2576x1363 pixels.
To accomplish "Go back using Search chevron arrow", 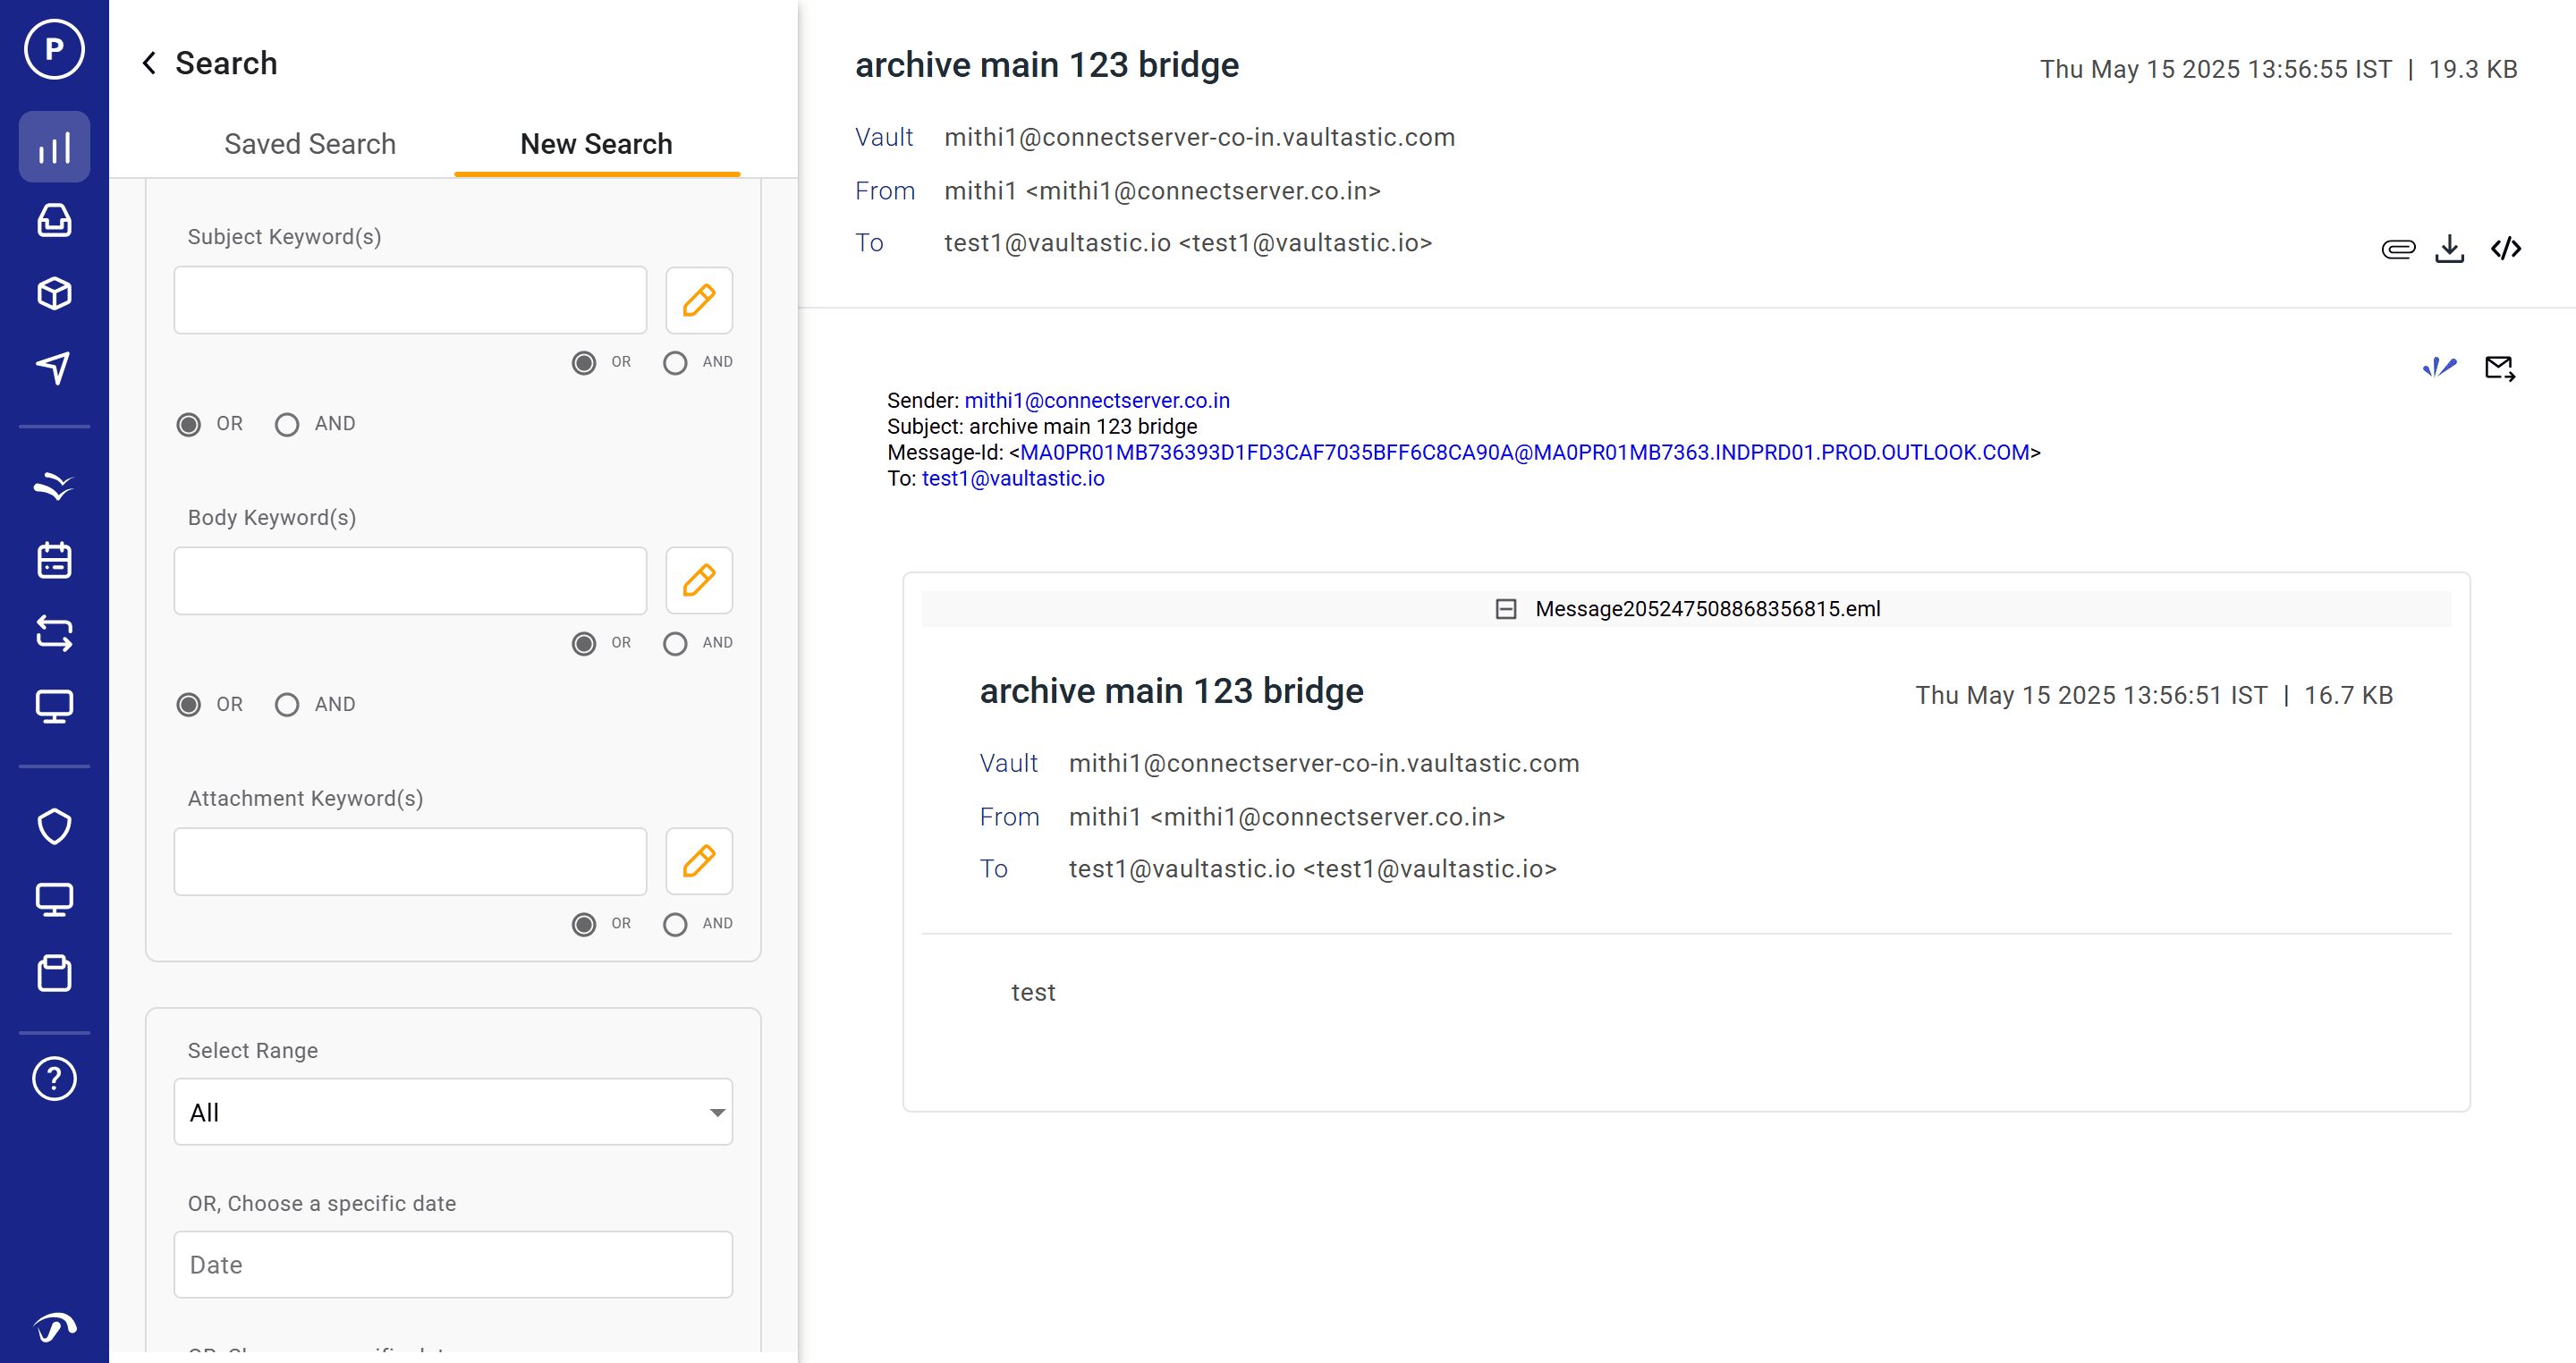I will click(x=149, y=63).
